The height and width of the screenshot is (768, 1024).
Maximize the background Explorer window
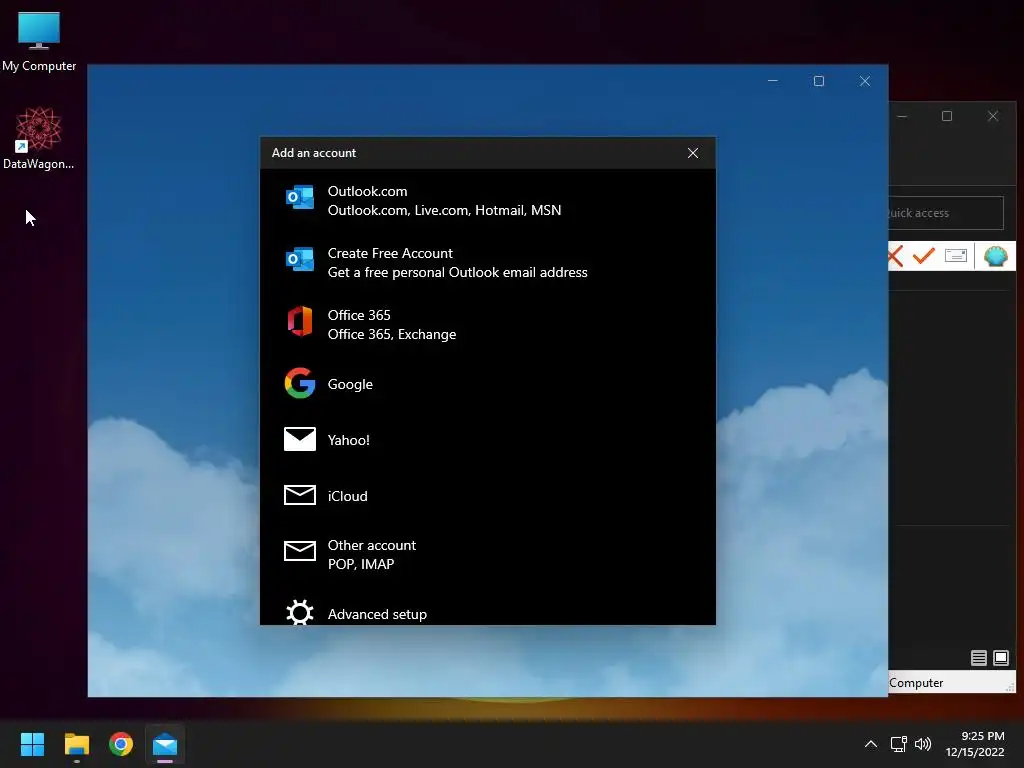pos(947,116)
